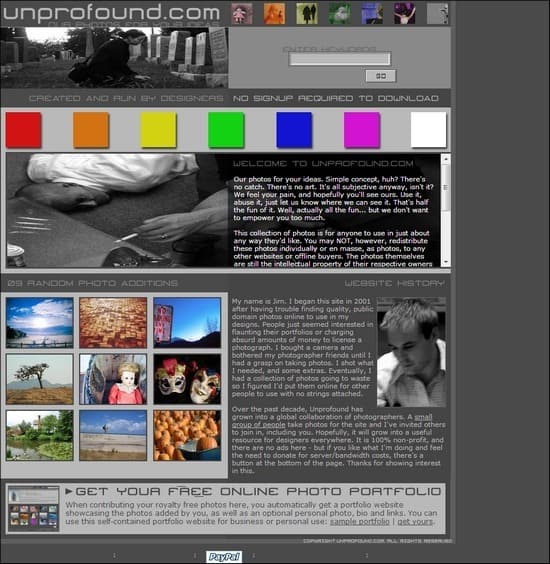Open the green header thumbnail icon
Viewport: 550px width, 564px height.
point(340,14)
